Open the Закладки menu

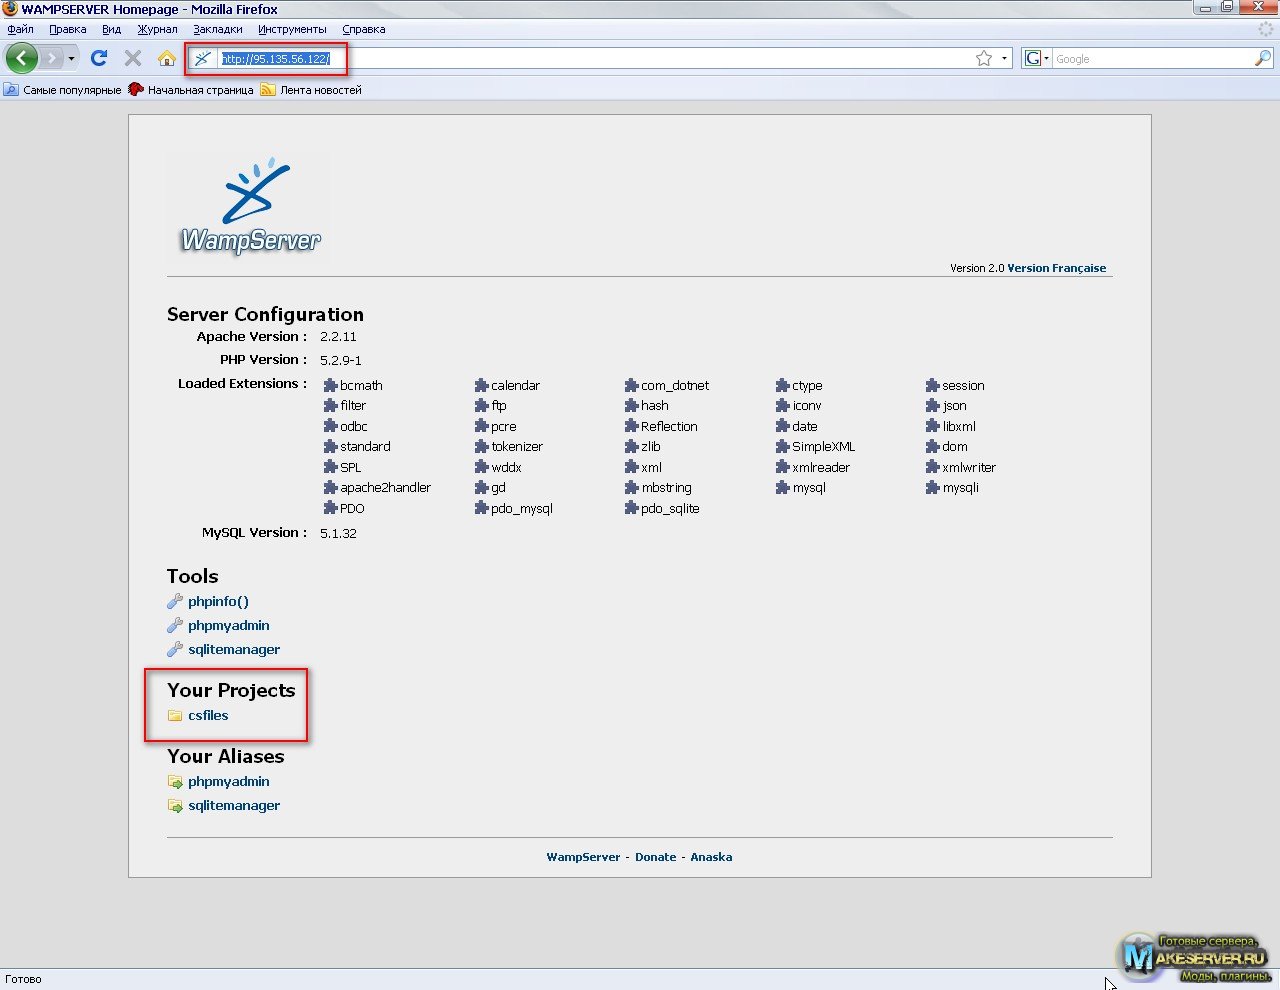[218, 29]
